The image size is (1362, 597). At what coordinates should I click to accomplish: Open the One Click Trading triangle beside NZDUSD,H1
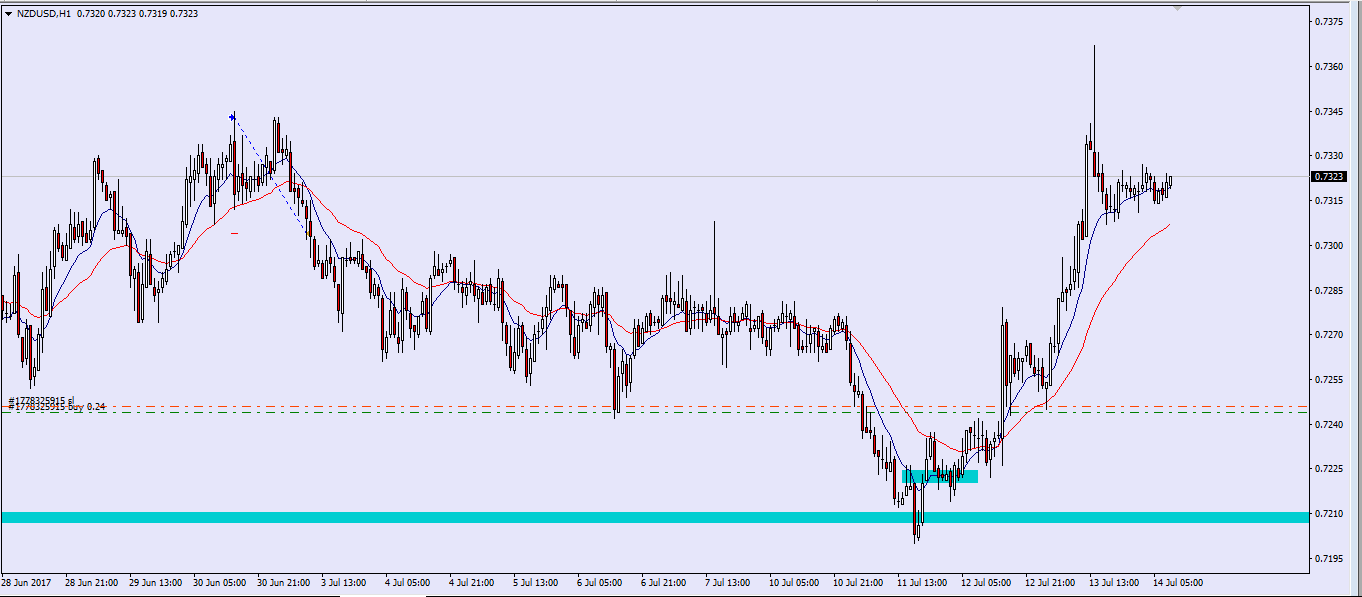[8, 15]
